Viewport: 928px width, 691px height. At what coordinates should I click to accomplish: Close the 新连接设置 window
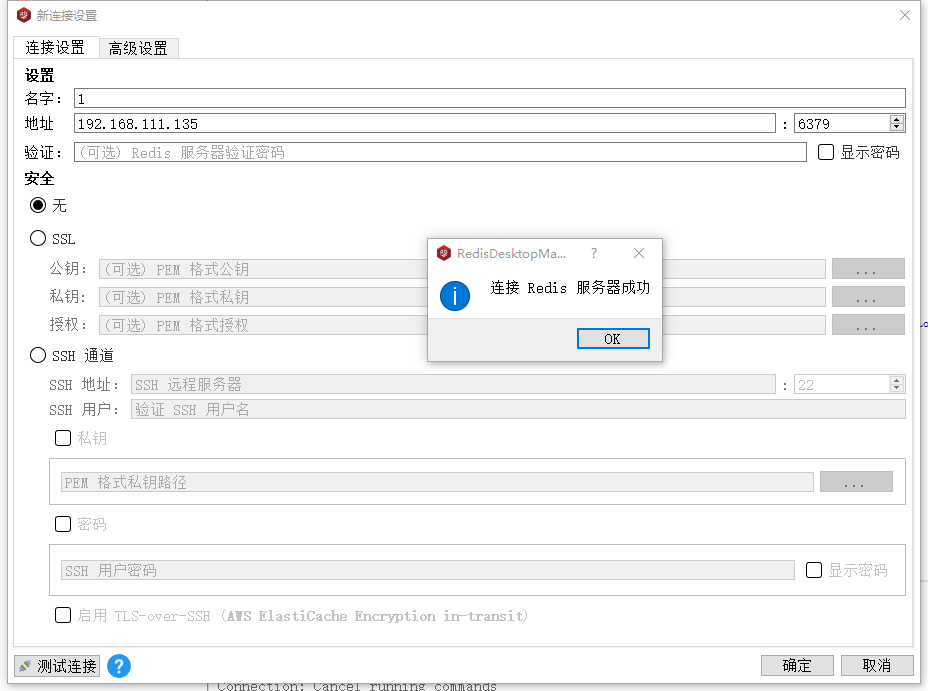[x=904, y=15]
